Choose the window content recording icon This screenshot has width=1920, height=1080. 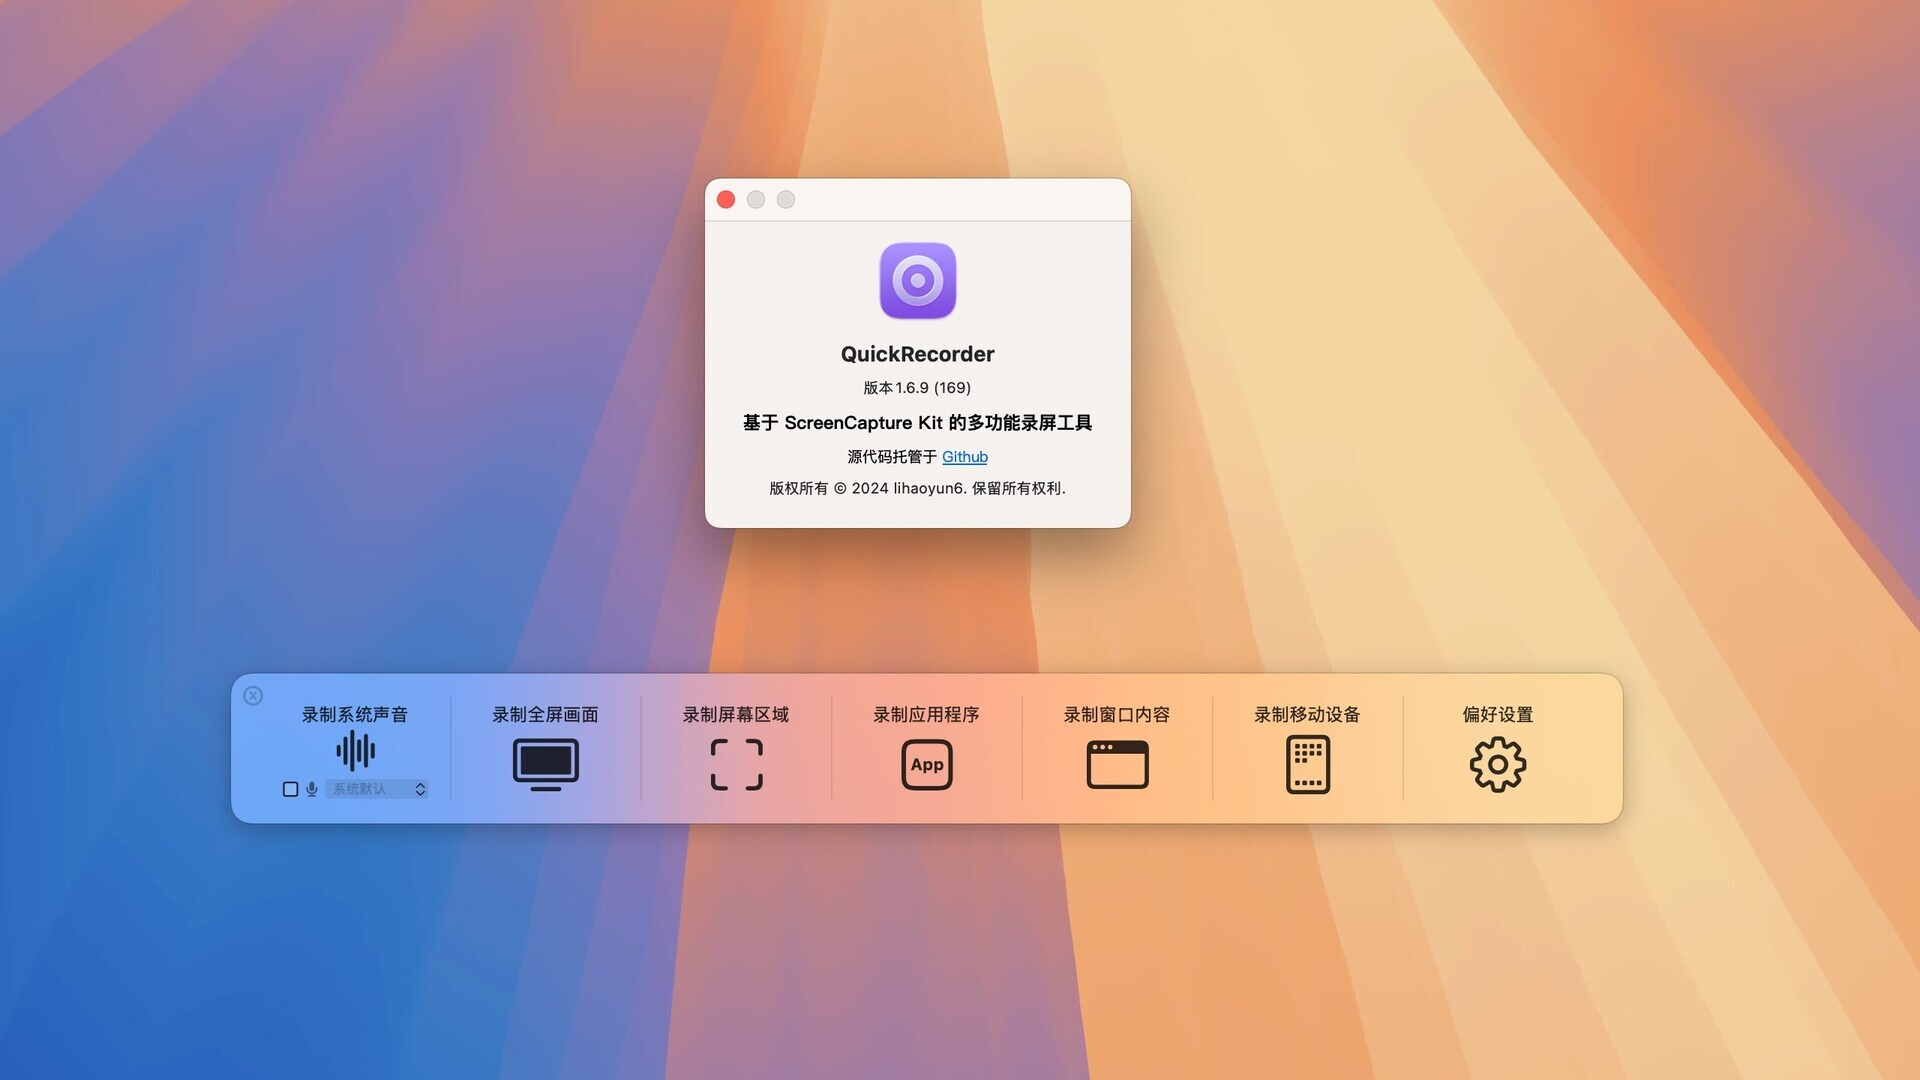[x=1117, y=765]
